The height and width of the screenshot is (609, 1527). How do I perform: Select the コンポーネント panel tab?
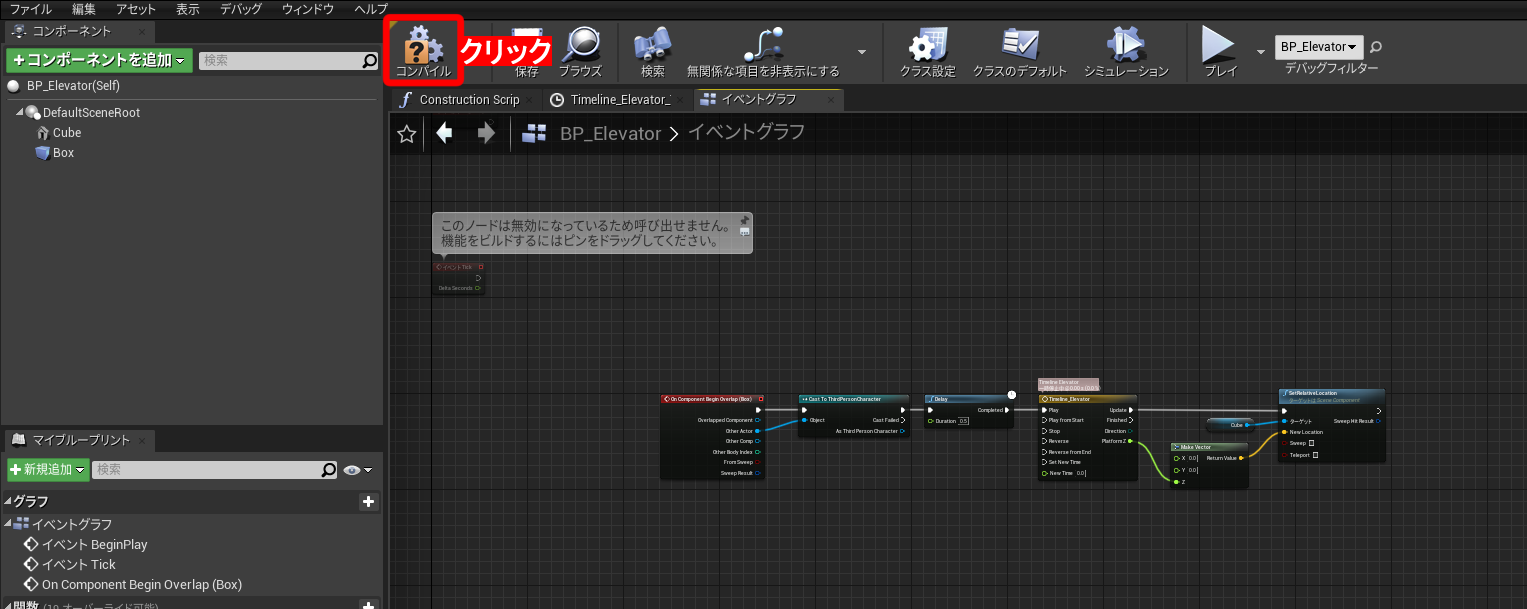click(x=78, y=32)
